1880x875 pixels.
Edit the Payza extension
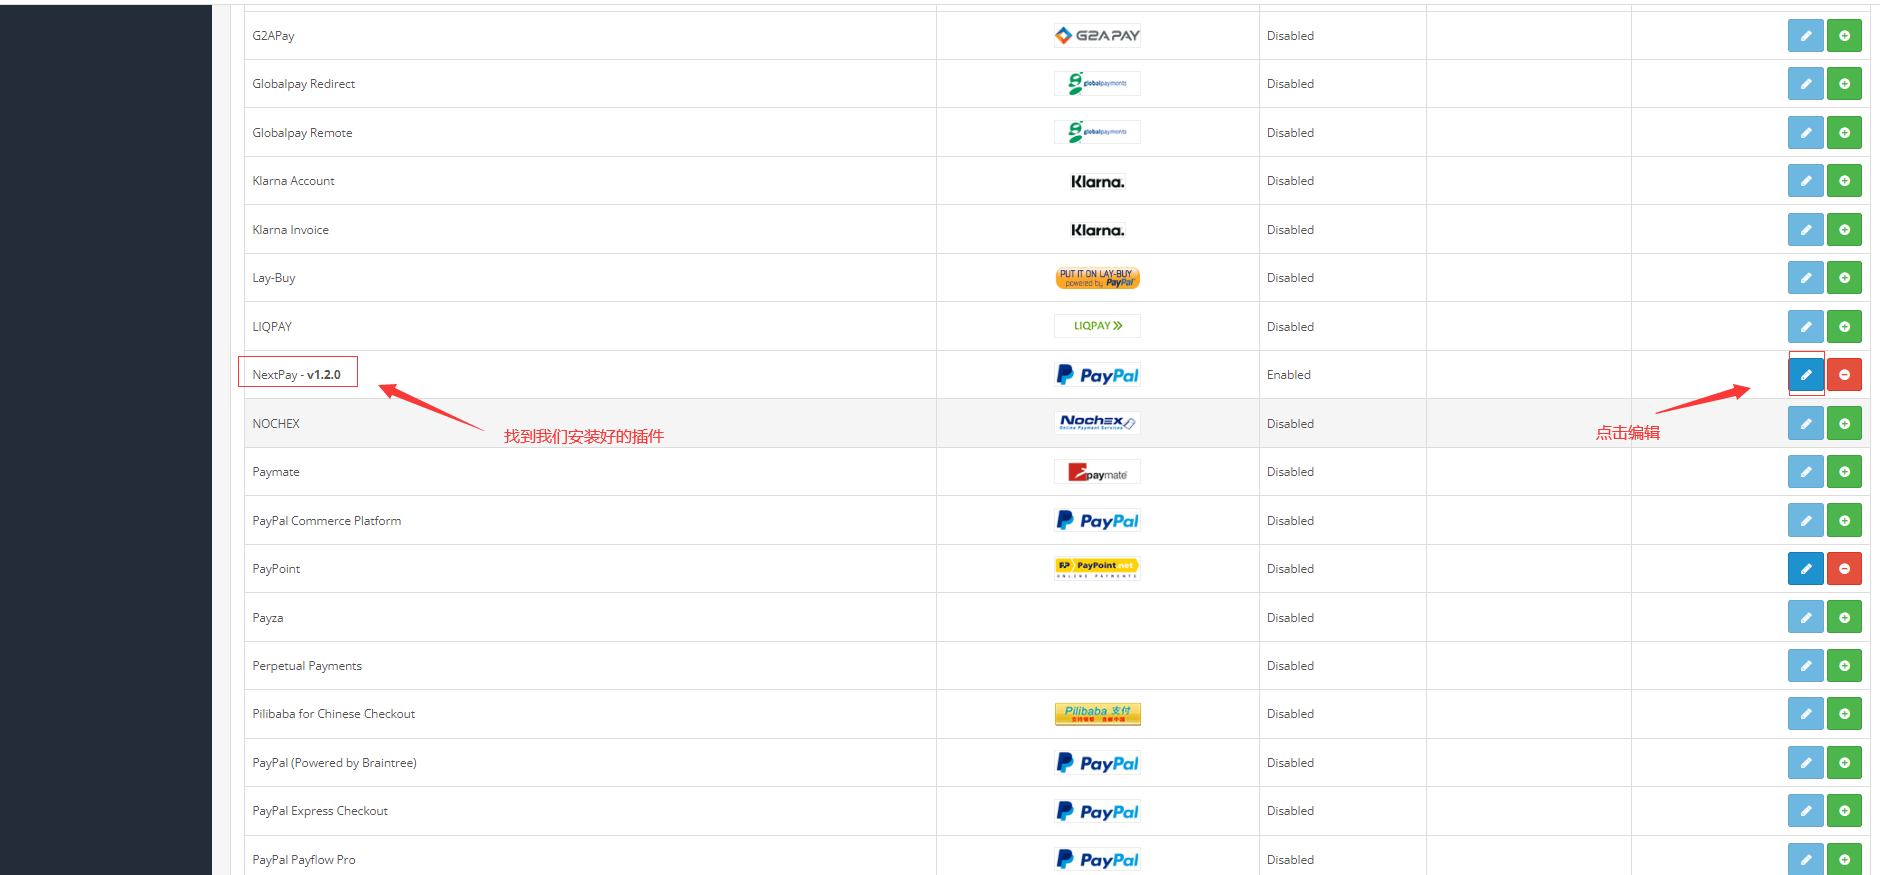click(x=1805, y=618)
